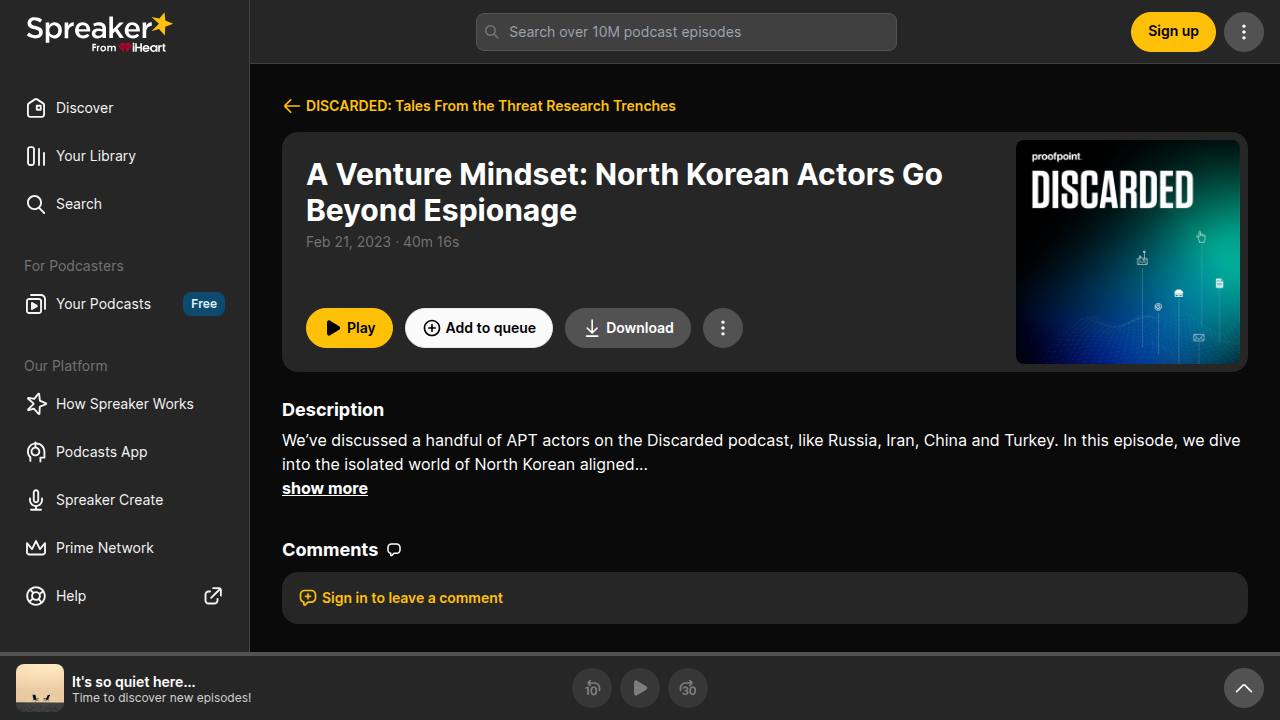Screen dimensions: 1280x720
Task: Click 'It's so quiet here...' text
Action: (134, 681)
